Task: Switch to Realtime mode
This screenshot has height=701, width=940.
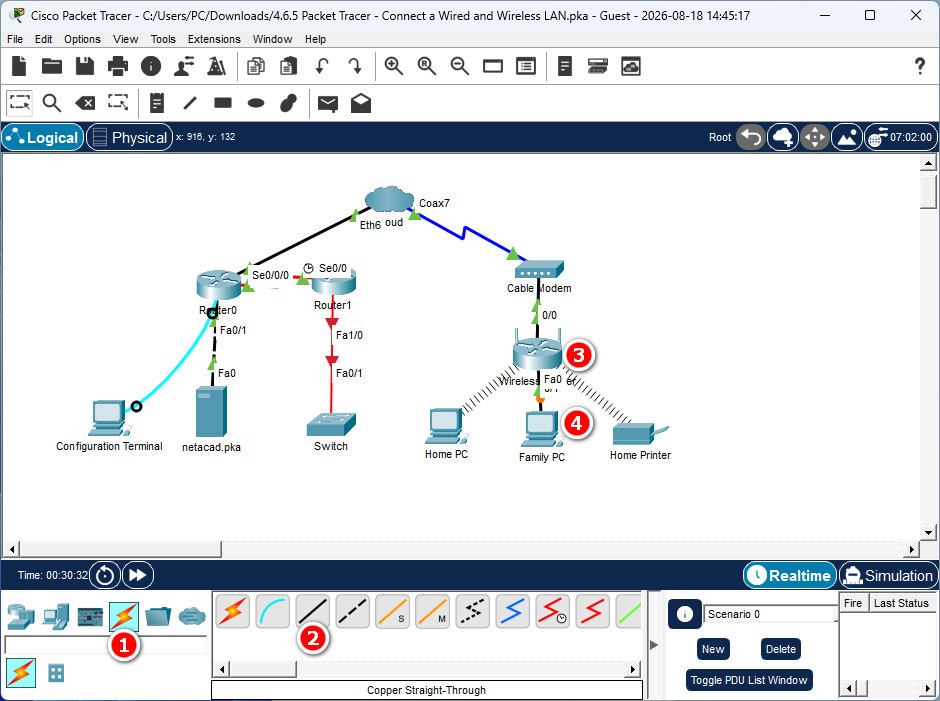Action: tap(790, 576)
